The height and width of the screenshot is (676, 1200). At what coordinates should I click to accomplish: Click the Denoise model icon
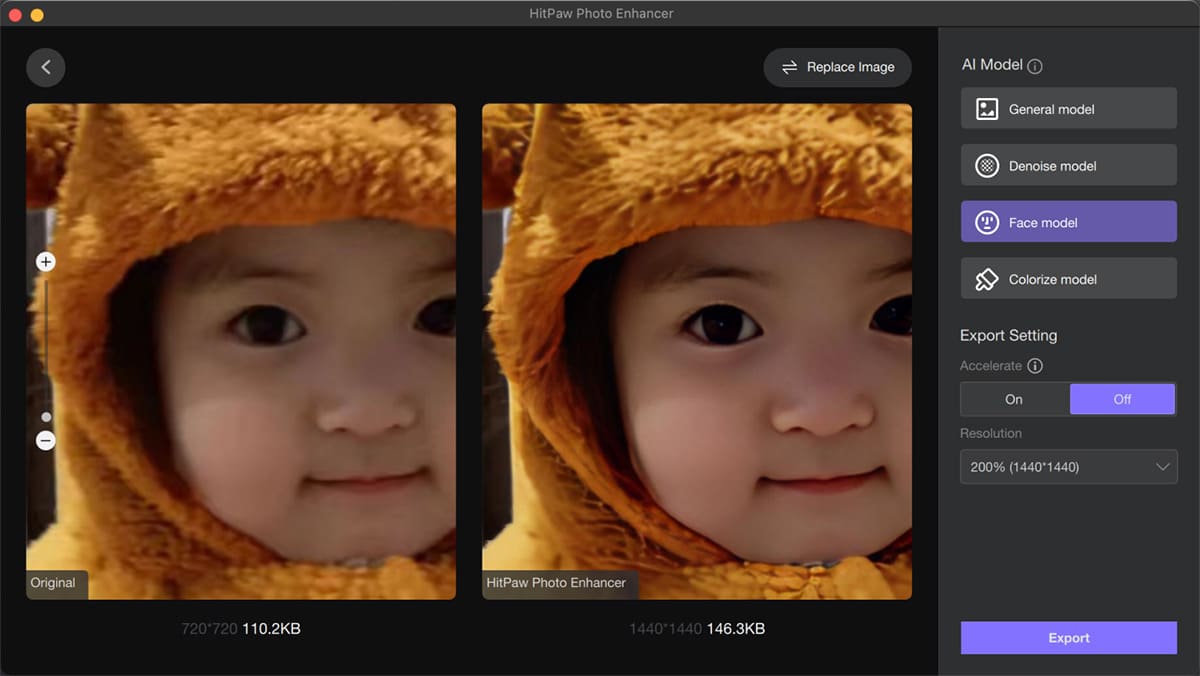[987, 166]
